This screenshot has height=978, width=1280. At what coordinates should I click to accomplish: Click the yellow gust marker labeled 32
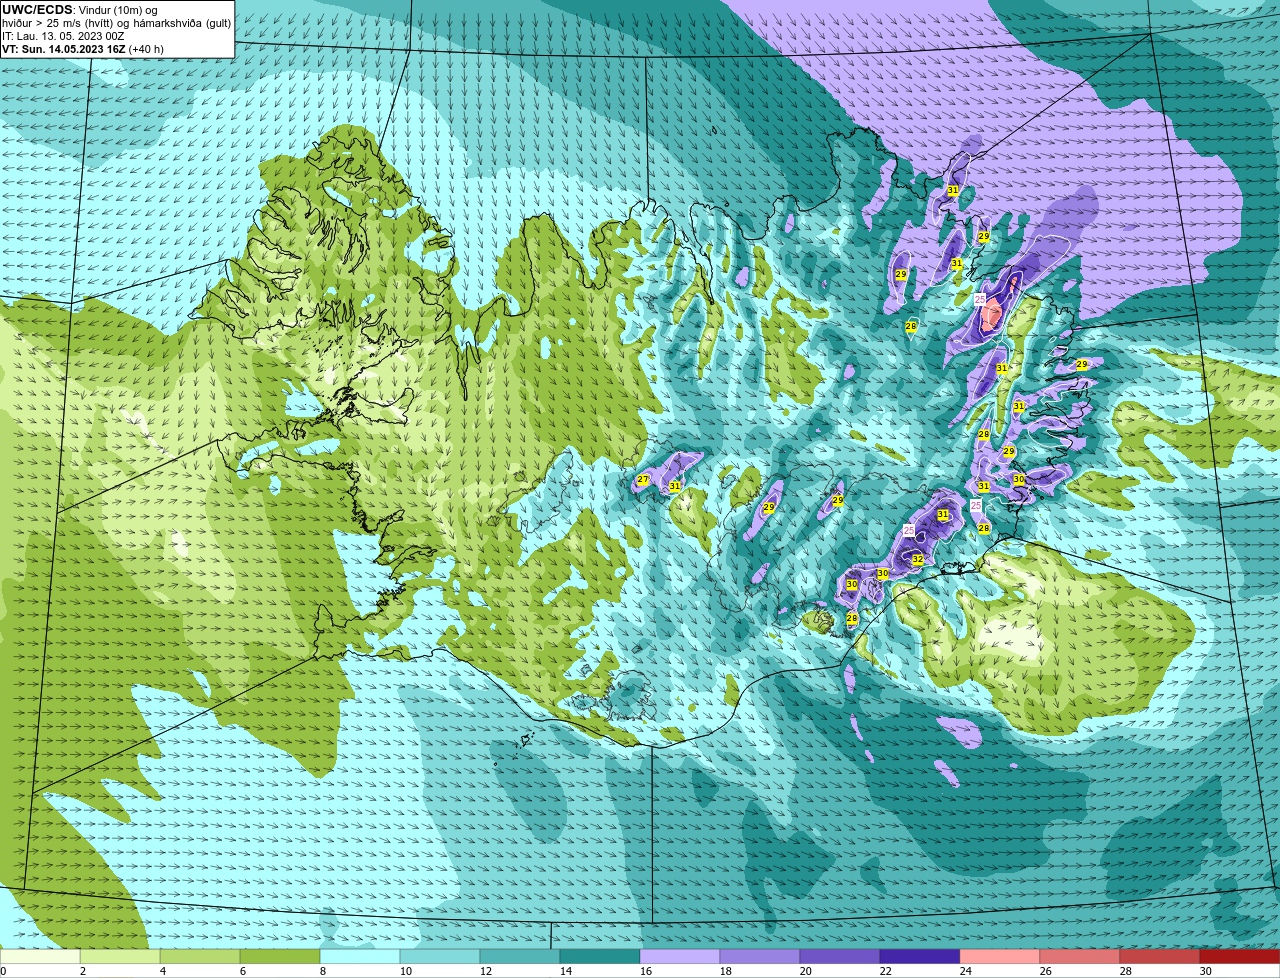coord(917,560)
